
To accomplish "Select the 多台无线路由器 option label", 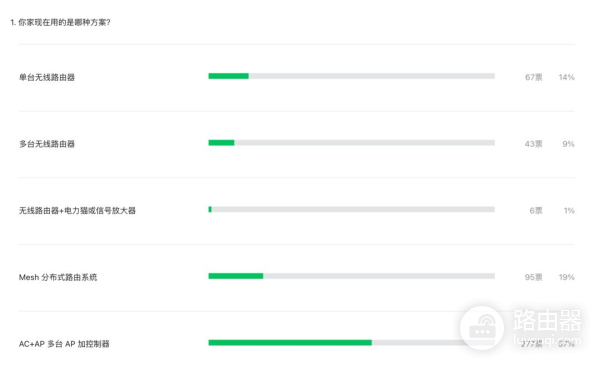I will [x=47, y=144].
